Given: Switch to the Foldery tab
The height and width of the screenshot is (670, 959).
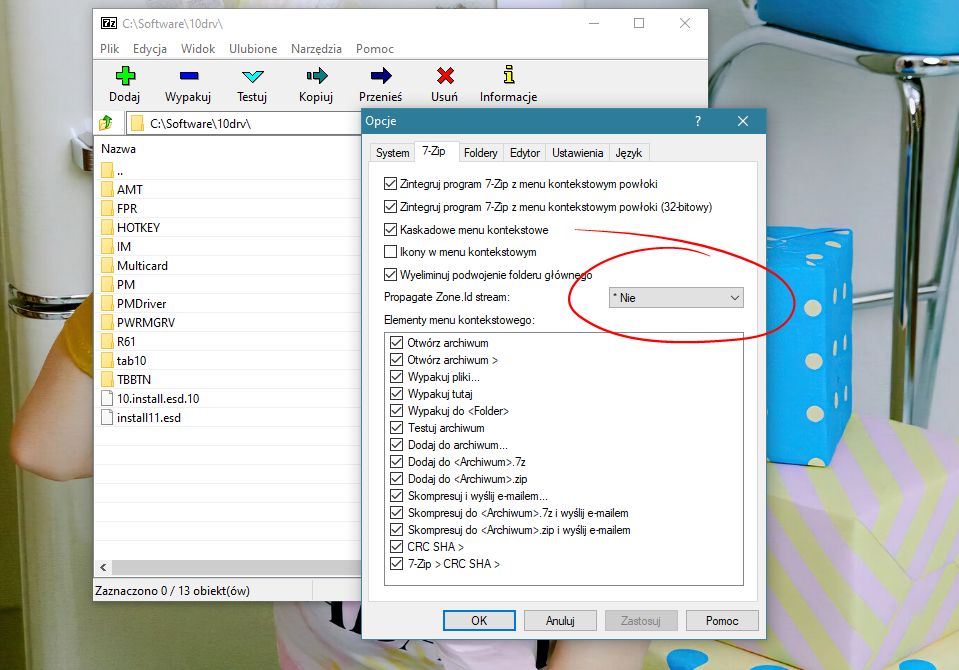Looking at the screenshot, I should pos(480,153).
